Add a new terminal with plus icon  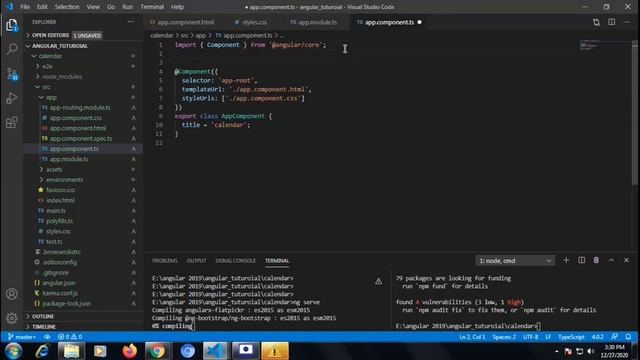(566, 260)
